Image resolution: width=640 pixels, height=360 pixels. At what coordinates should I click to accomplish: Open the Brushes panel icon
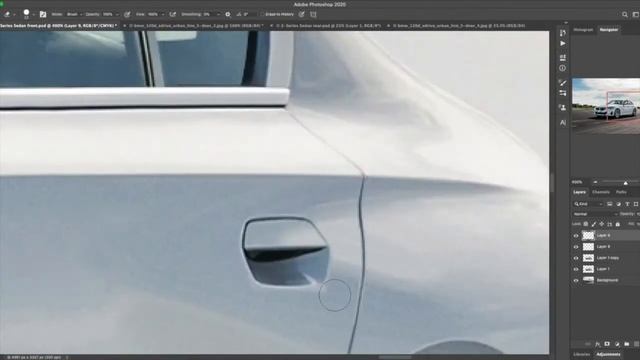[x=563, y=93]
